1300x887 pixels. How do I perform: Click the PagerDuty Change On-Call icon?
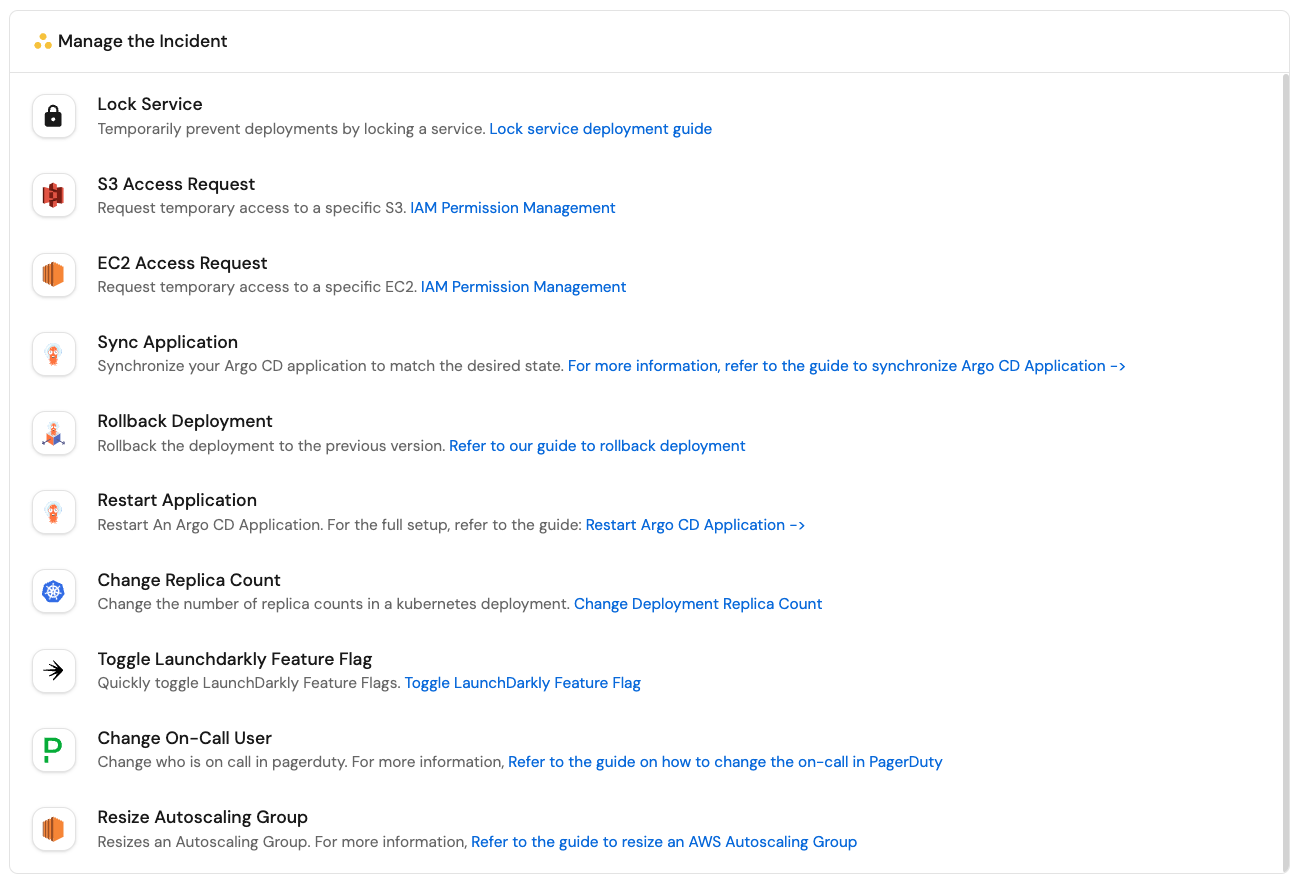pyautogui.click(x=54, y=750)
